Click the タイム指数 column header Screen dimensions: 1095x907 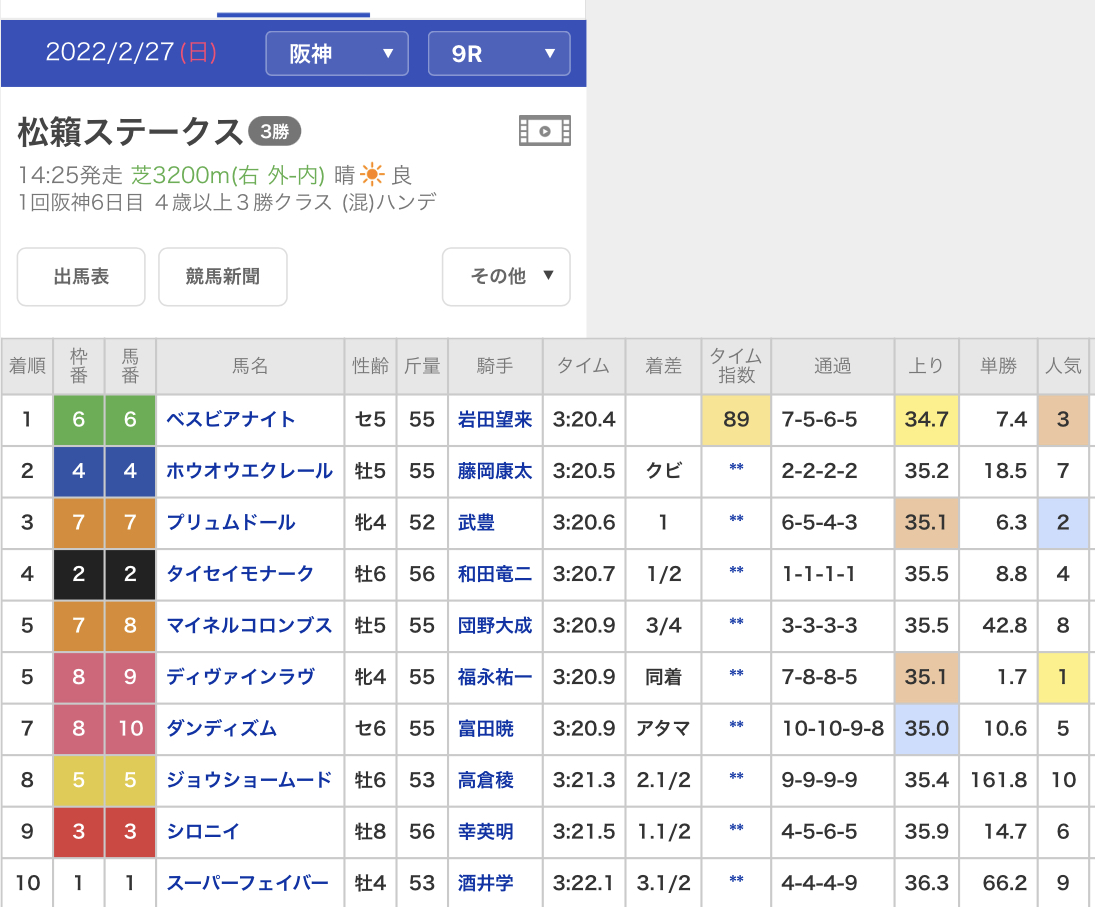[x=736, y=366]
